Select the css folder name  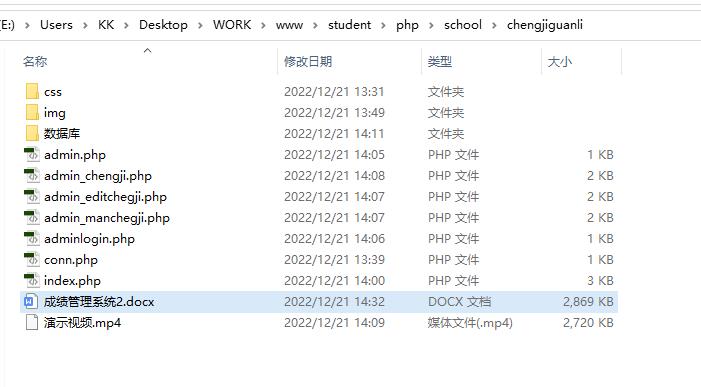tap(53, 92)
